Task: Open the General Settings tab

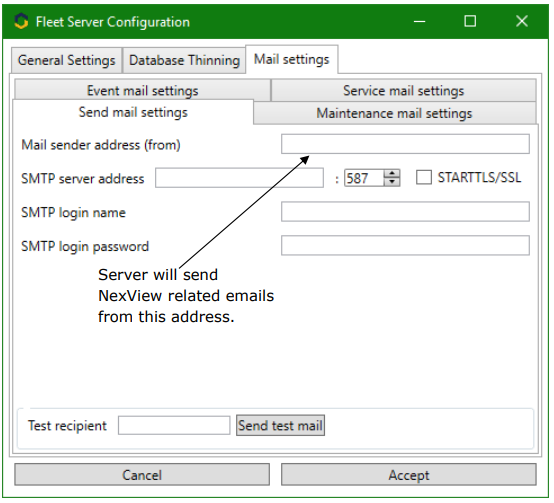Action: click(67, 60)
